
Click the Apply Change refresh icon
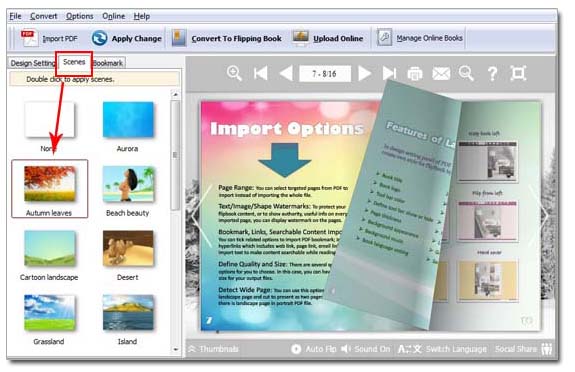coord(99,38)
